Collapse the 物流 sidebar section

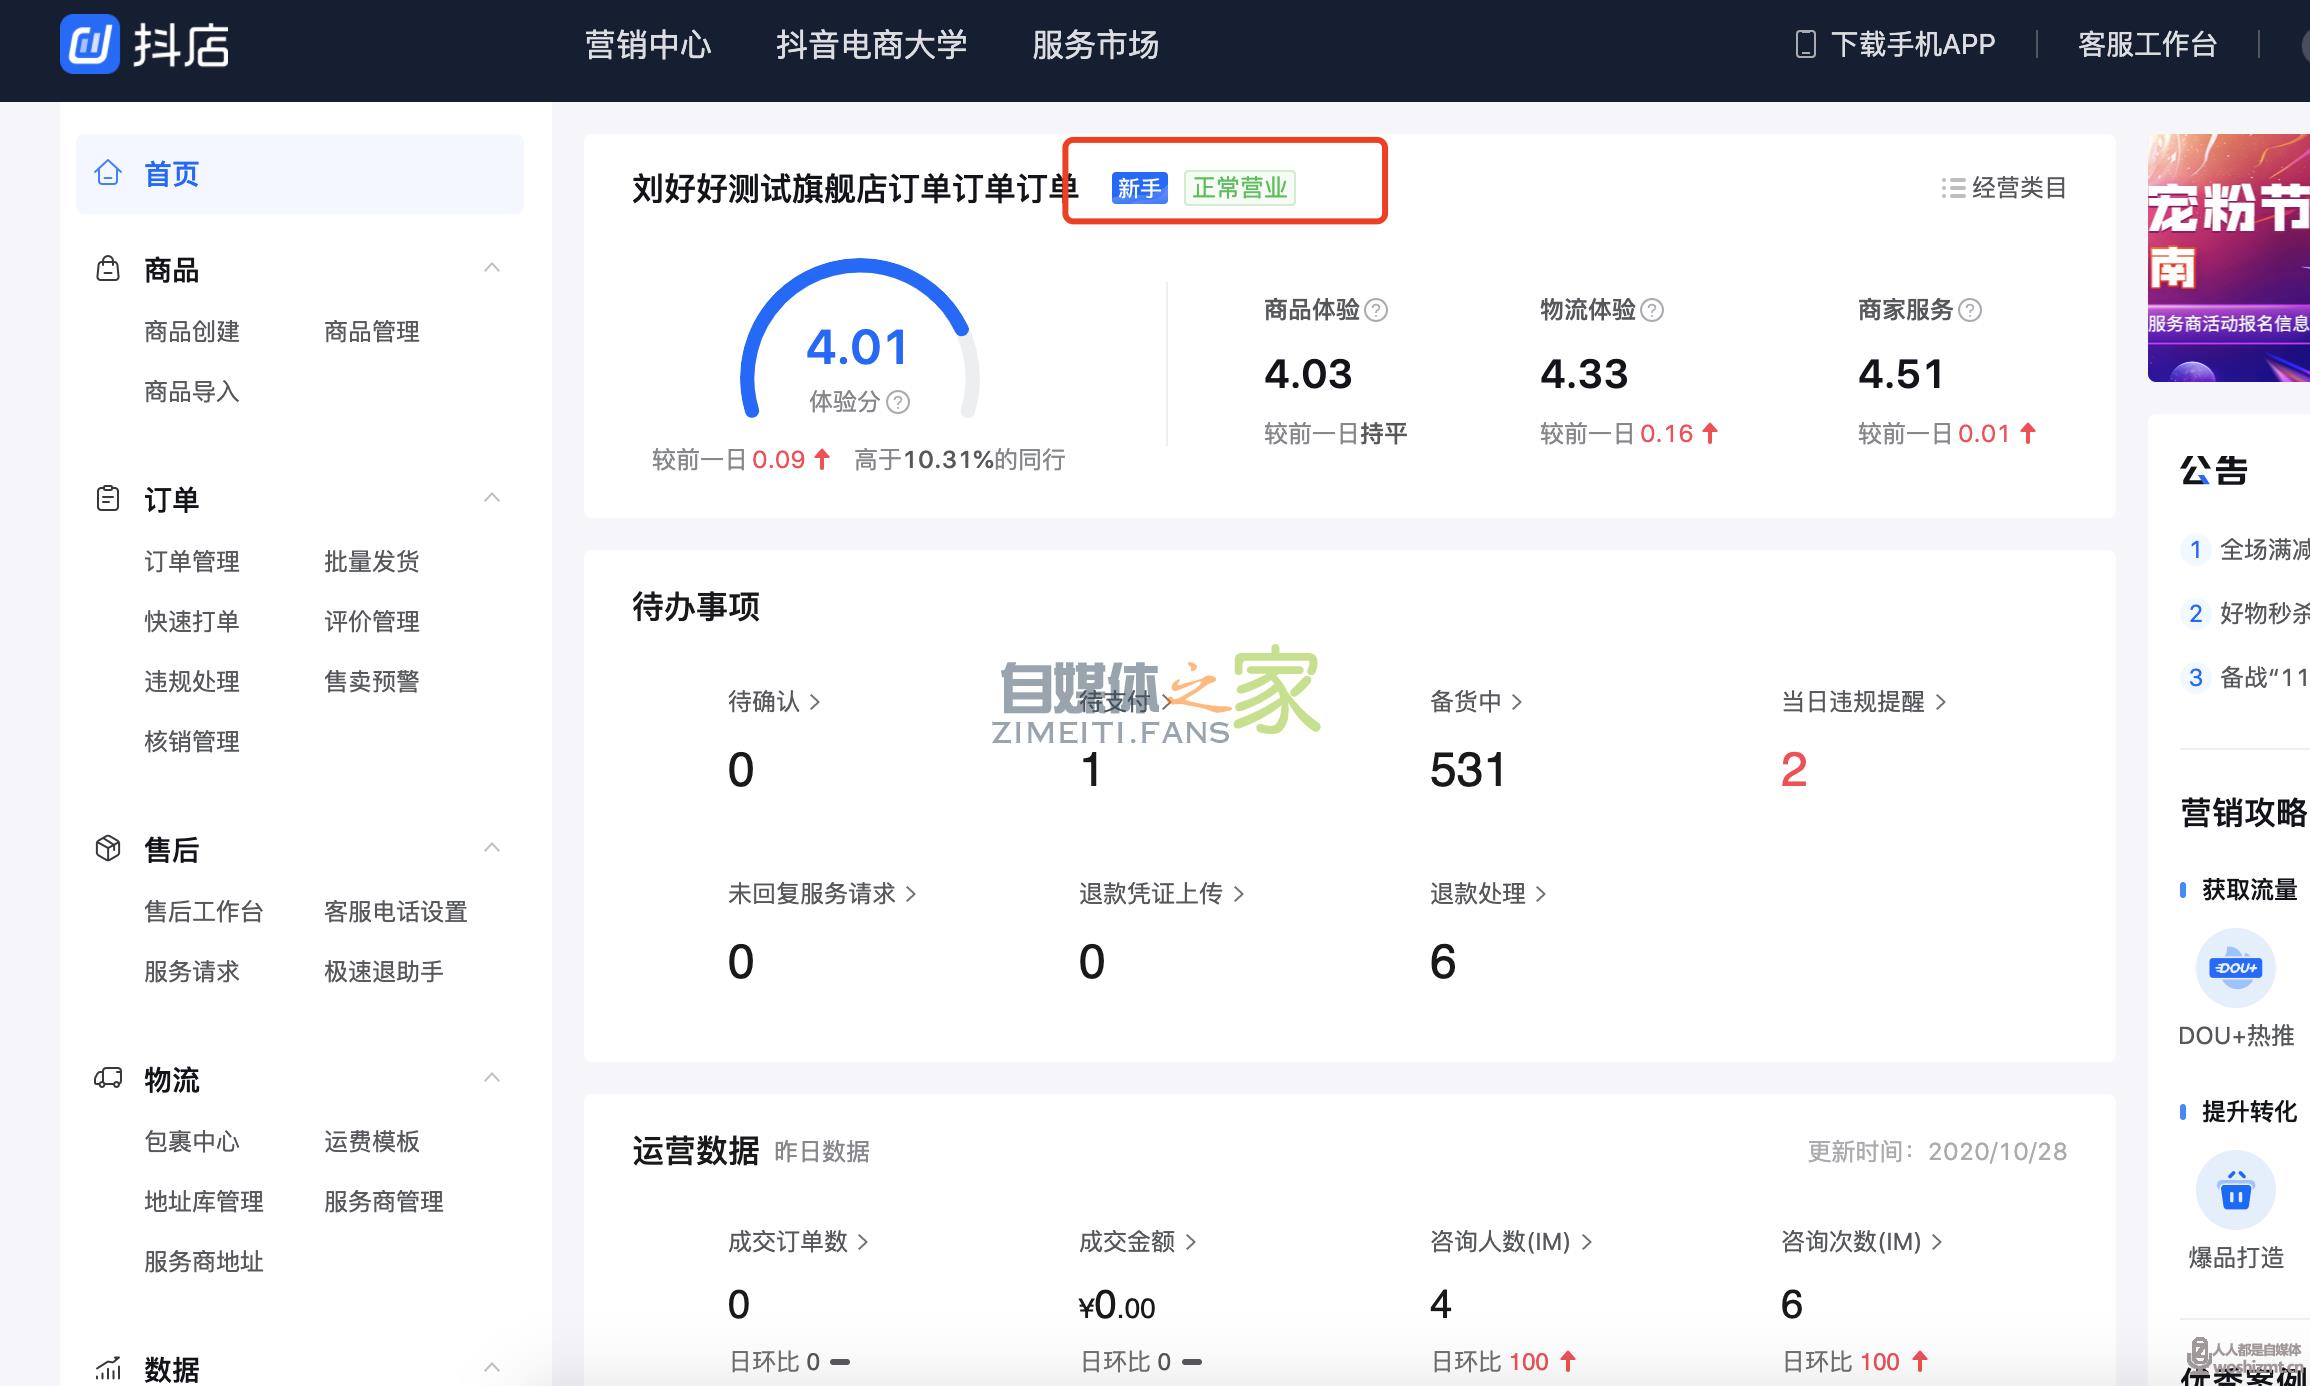coord(491,1078)
